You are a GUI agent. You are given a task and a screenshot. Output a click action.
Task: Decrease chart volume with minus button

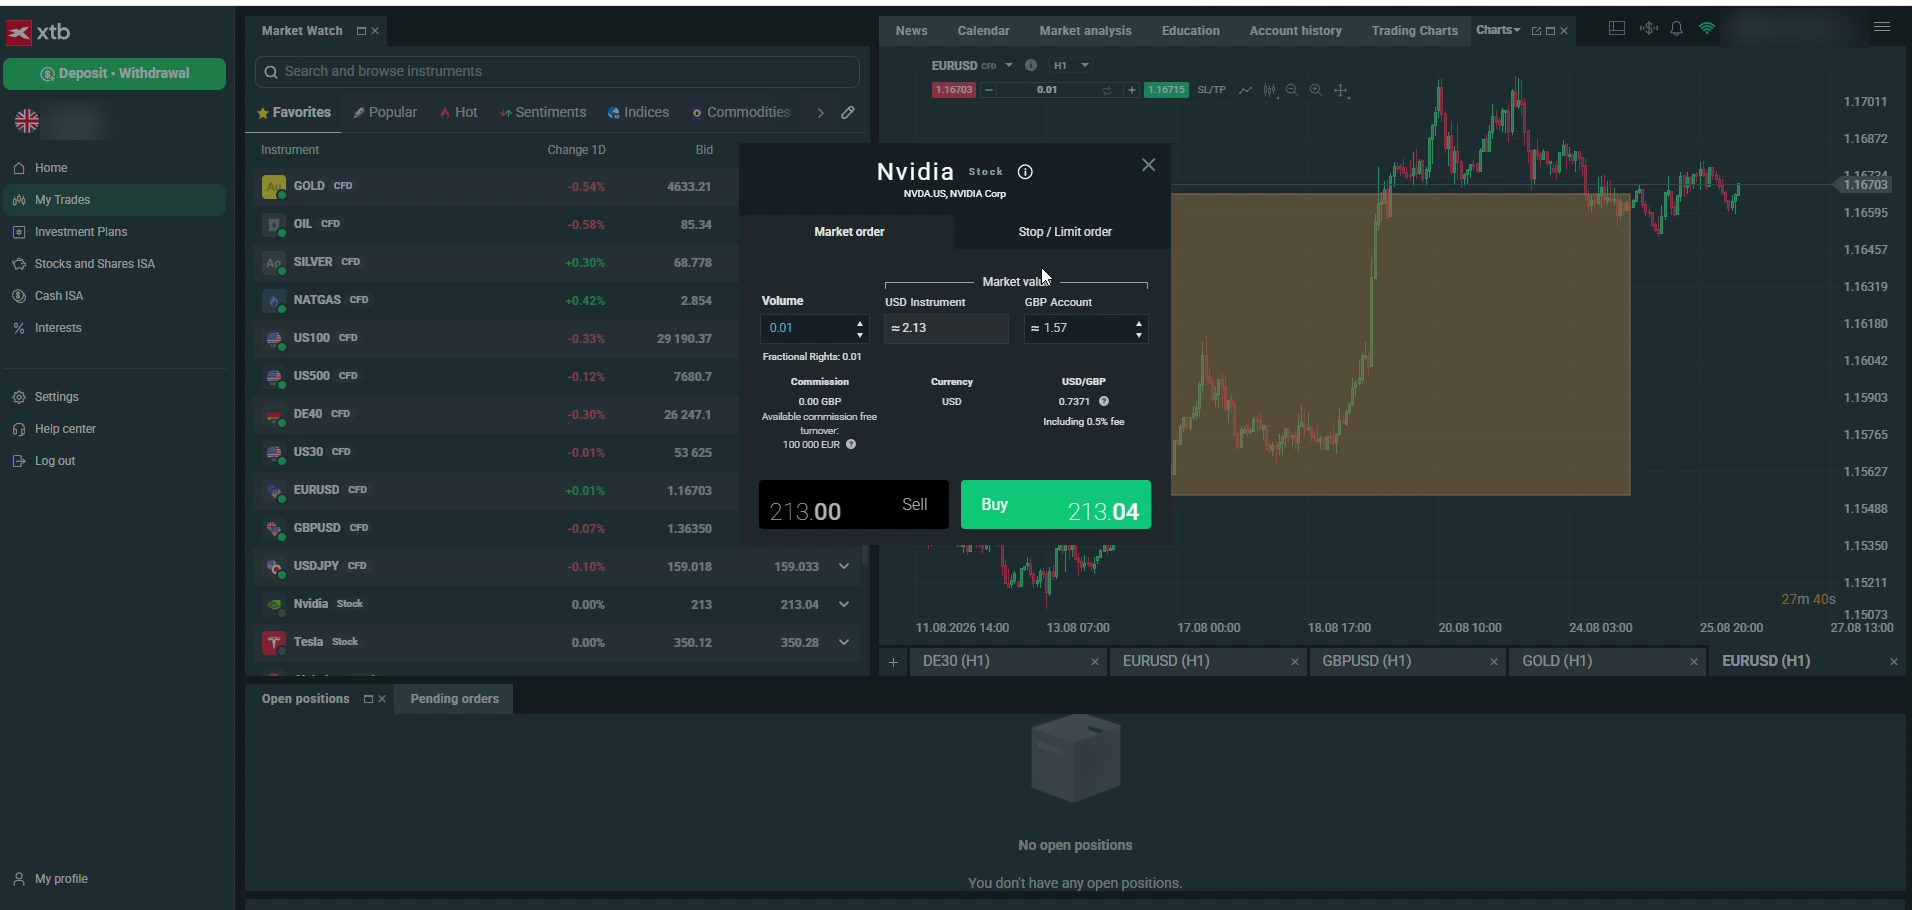988,90
